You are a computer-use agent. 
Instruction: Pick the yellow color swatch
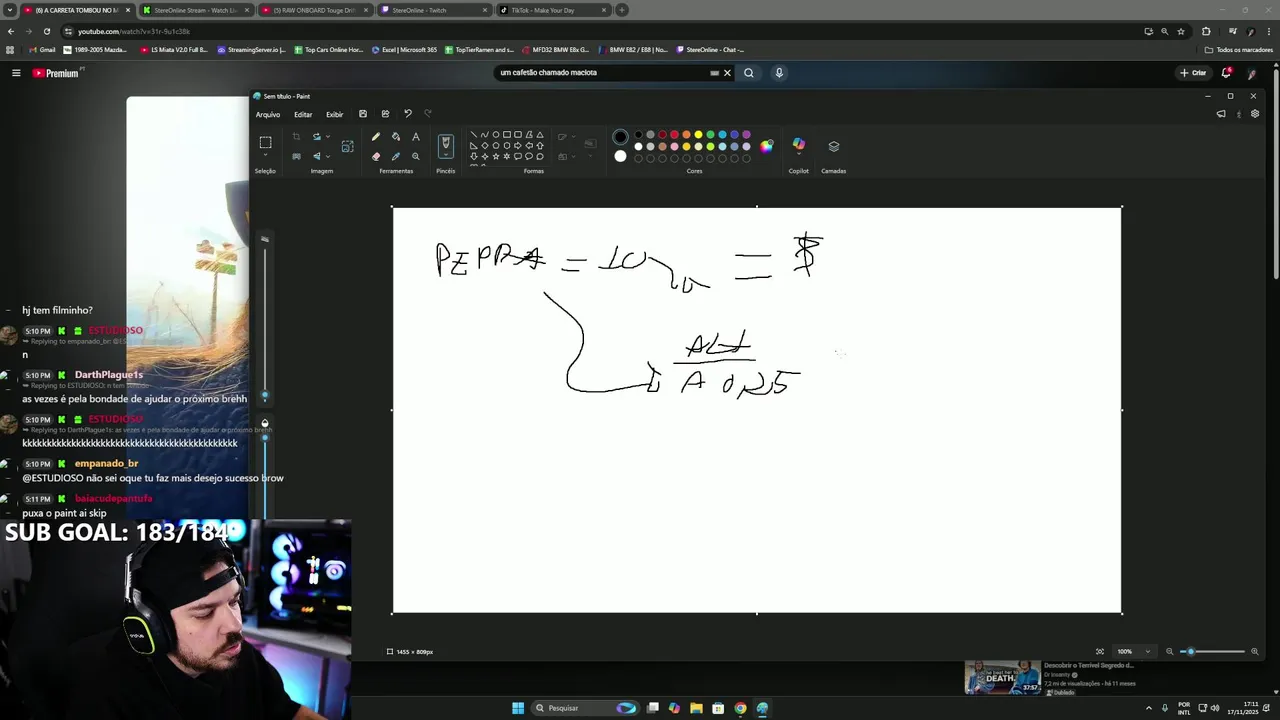698,134
